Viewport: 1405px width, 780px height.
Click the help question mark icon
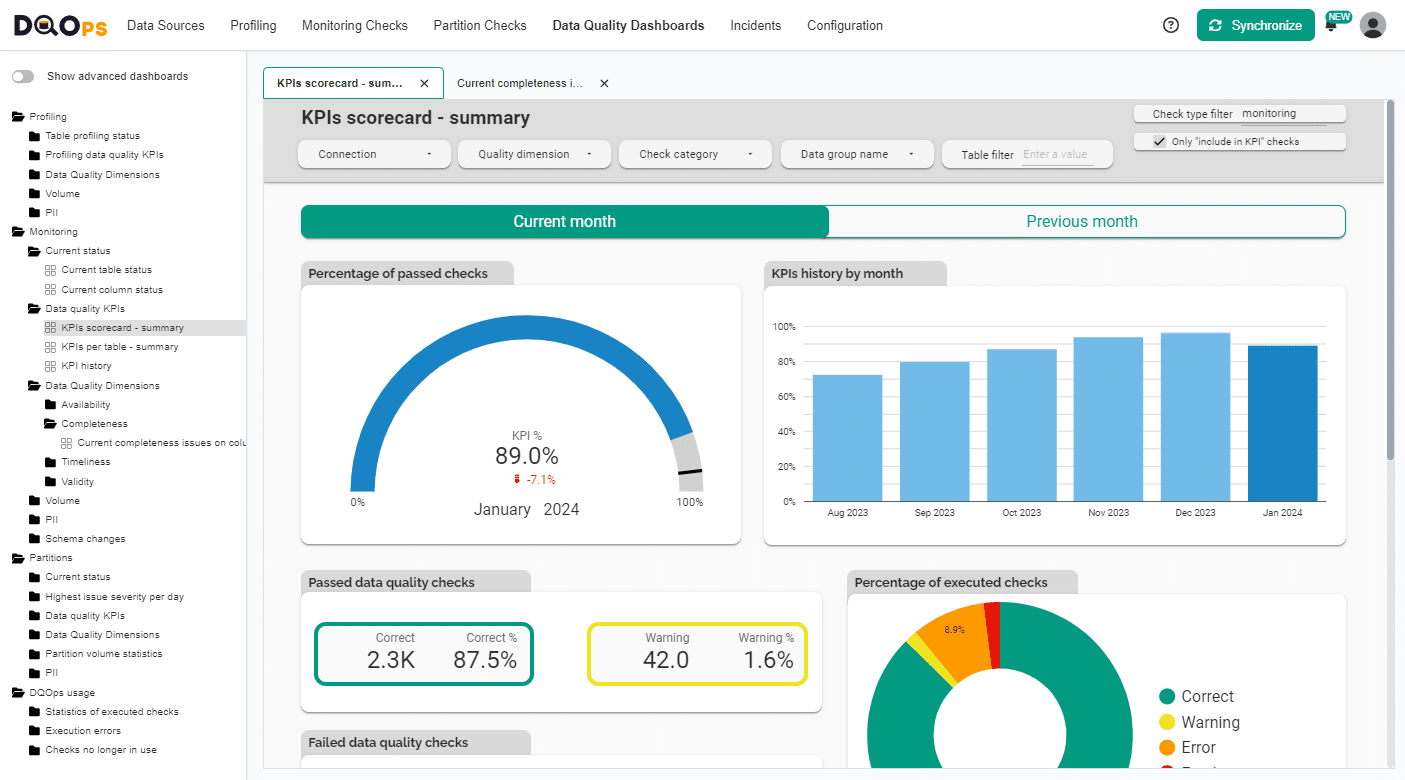[1171, 26]
